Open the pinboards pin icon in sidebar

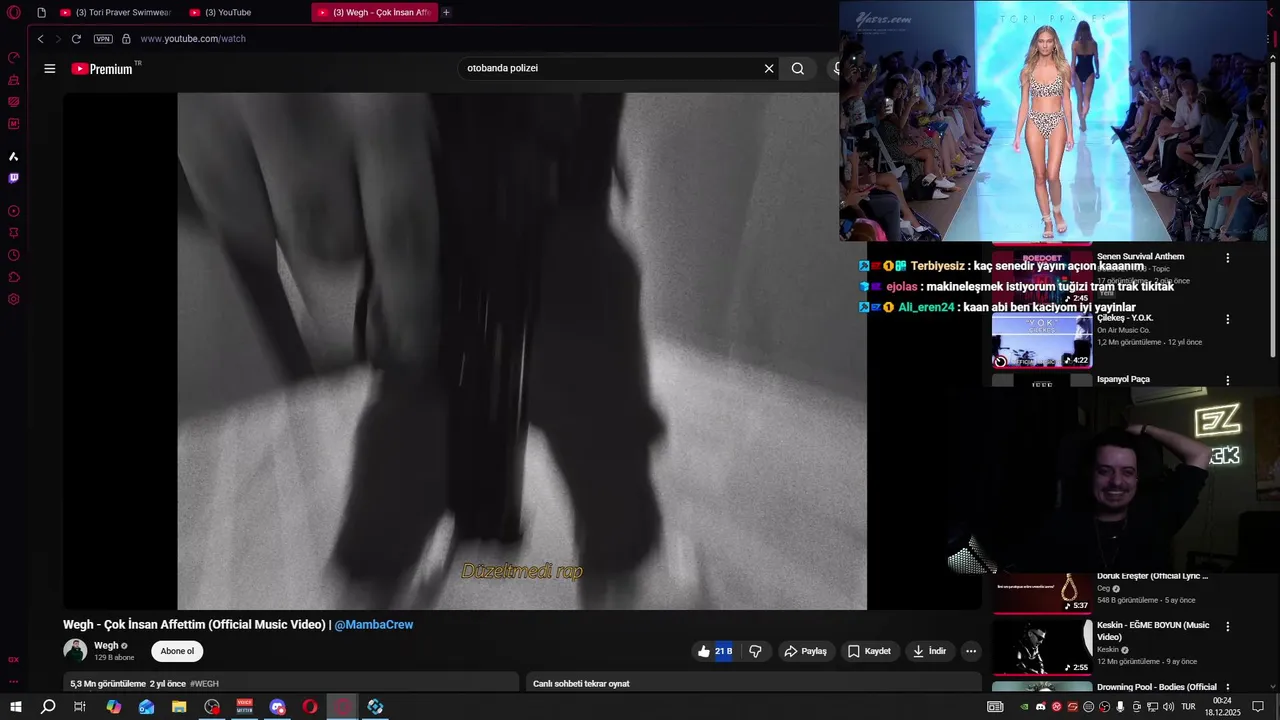[x=14, y=233]
